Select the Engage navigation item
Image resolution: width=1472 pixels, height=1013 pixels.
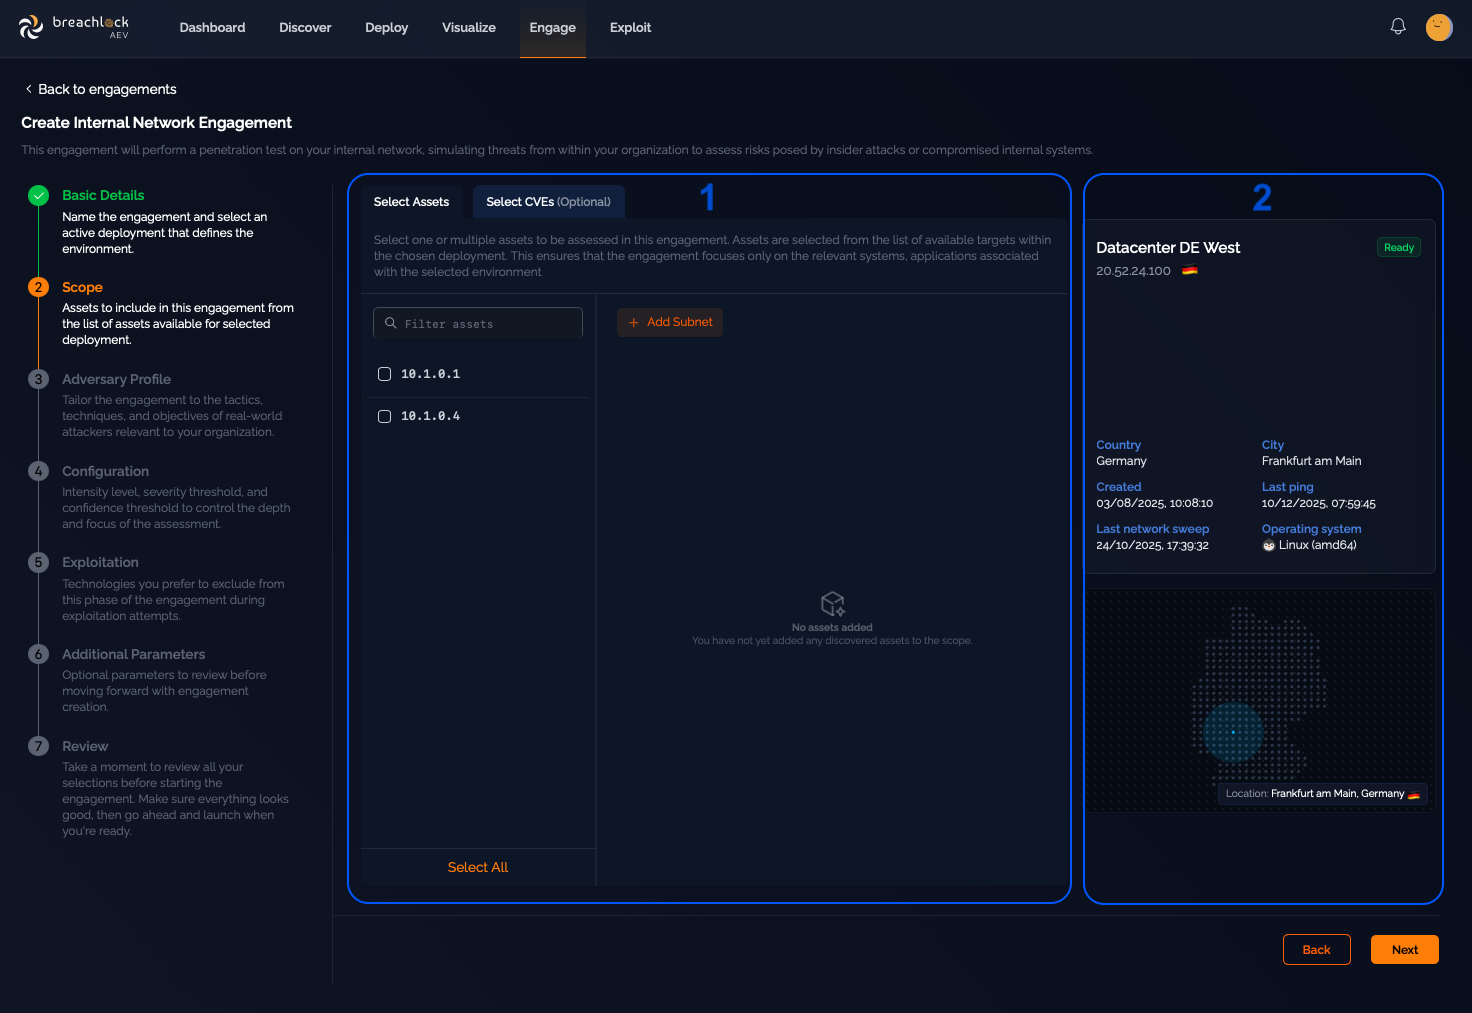552,27
